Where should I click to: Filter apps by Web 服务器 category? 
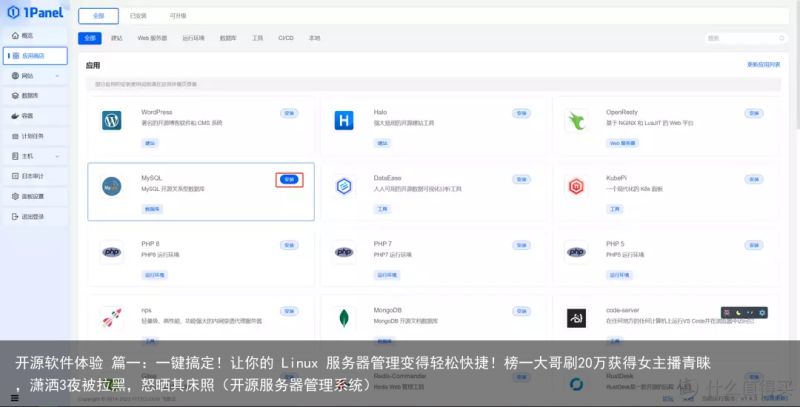point(152,38)
